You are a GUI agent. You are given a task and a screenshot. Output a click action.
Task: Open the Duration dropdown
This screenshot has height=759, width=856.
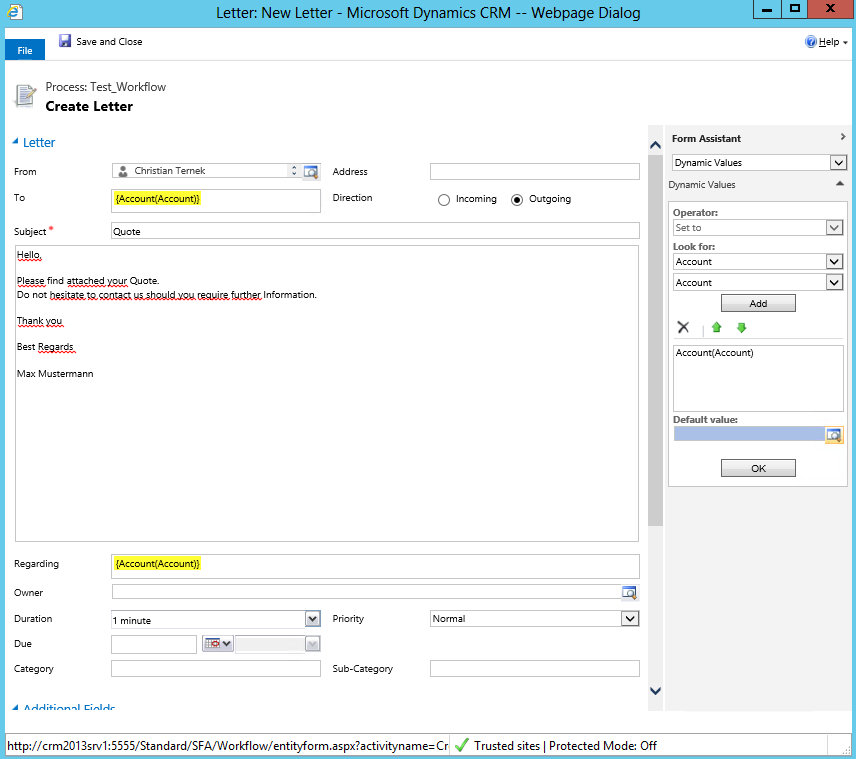tap(312, 619)
